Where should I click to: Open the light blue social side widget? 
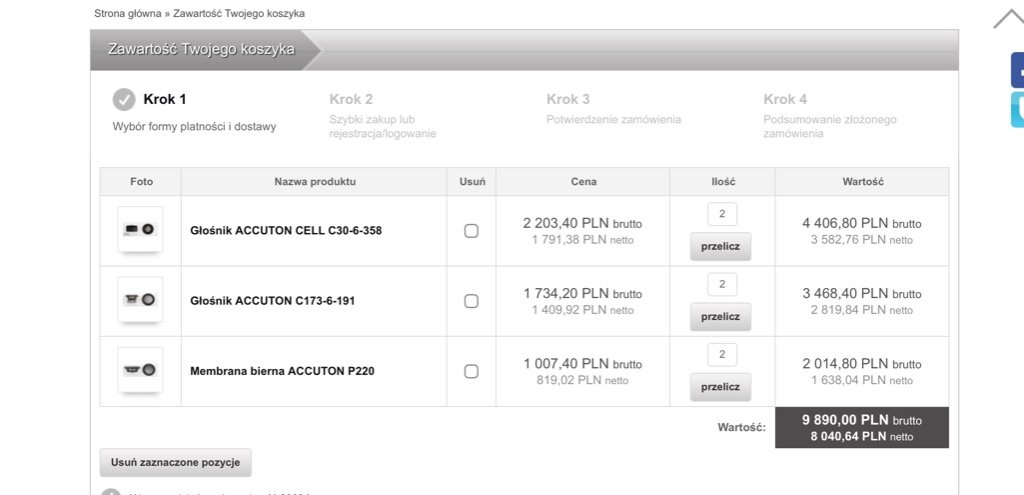pyautogui.click(x=1017, y=110)
